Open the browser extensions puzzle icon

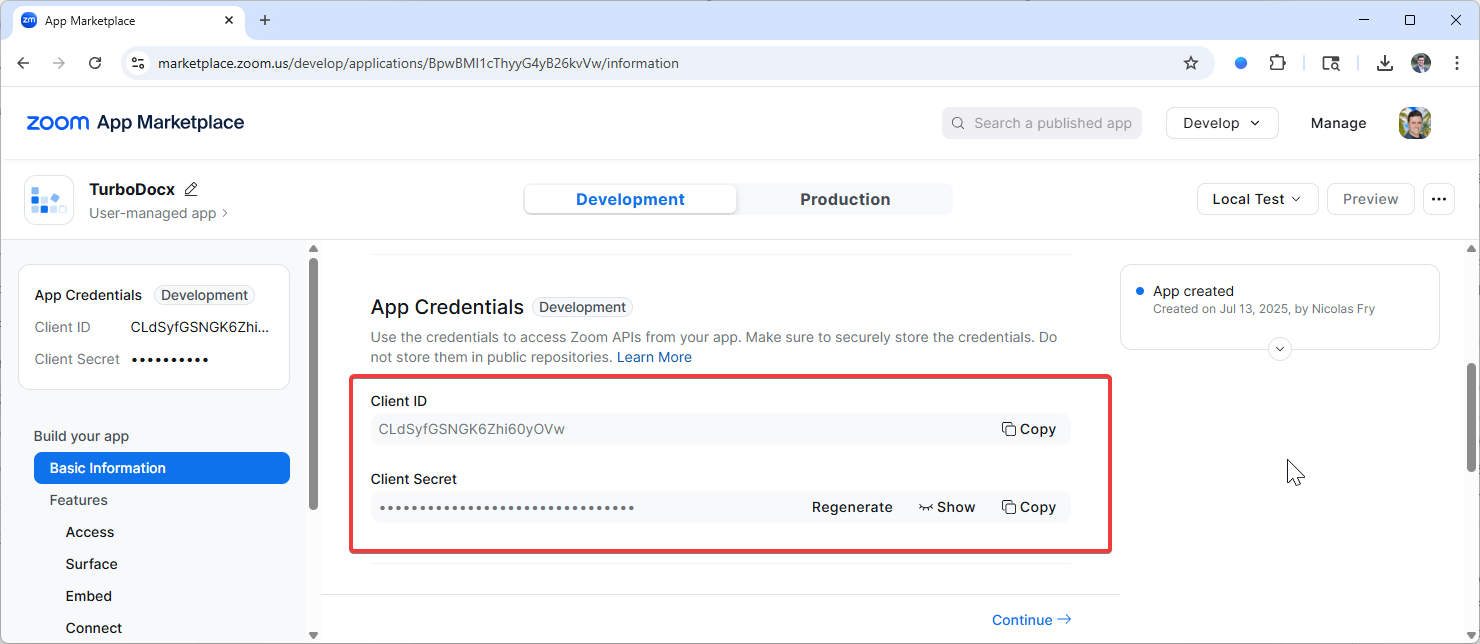point(1277,63)
